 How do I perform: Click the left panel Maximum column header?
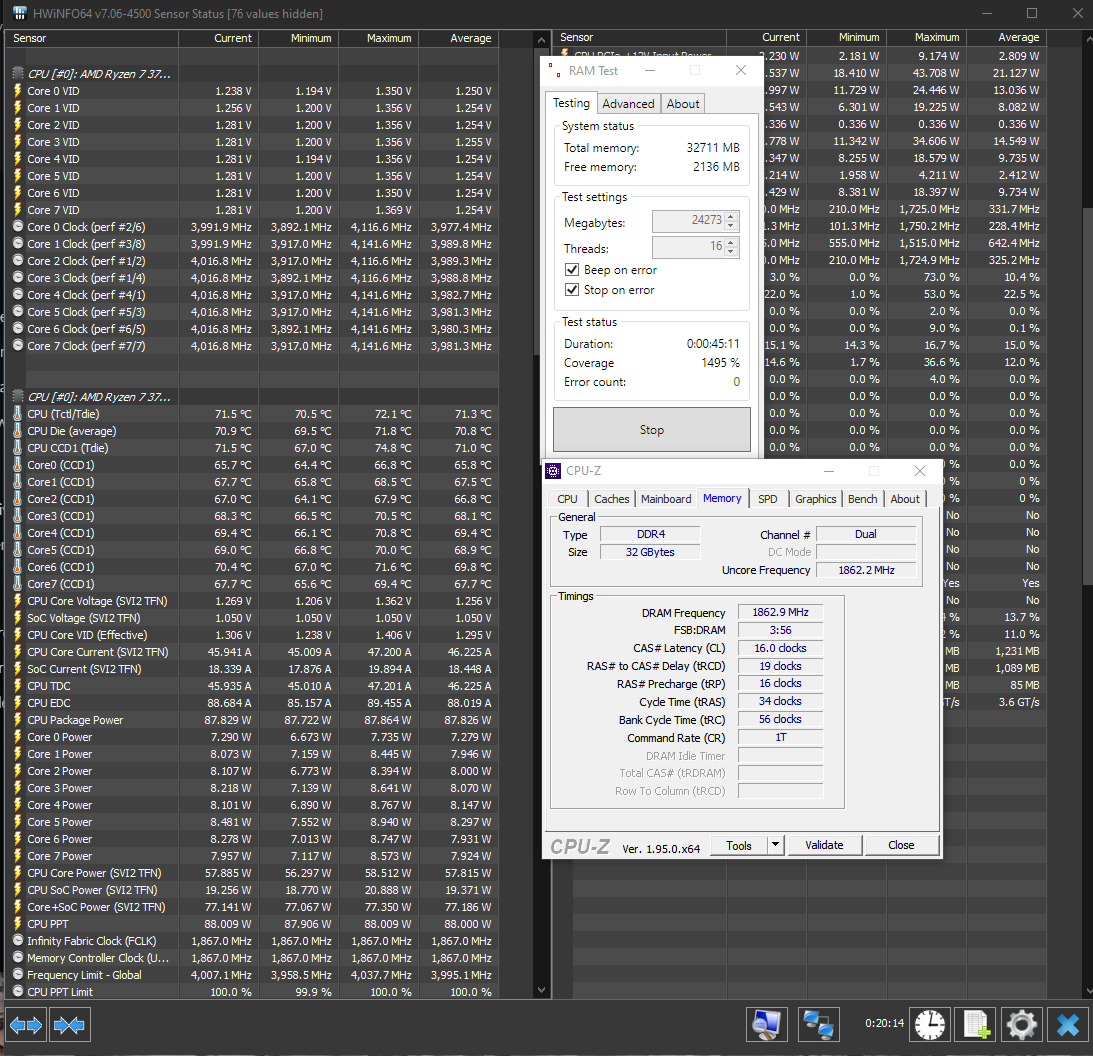click(x=379, y=38)
